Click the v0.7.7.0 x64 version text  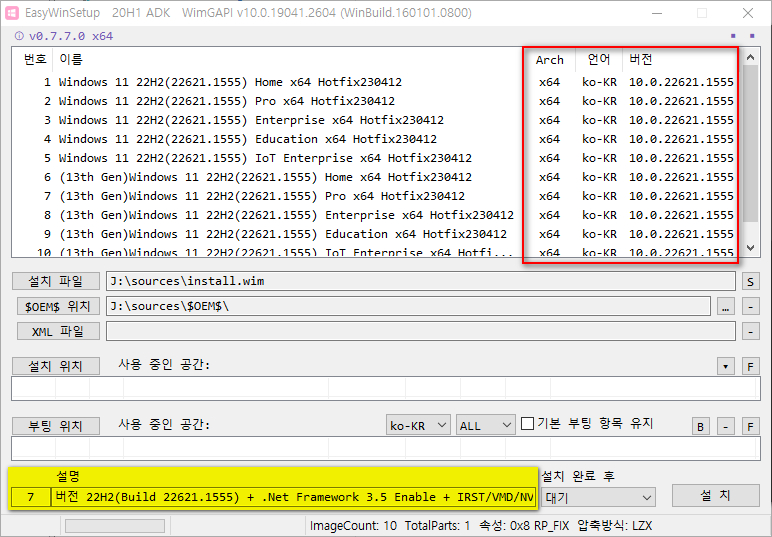[71, 36]
